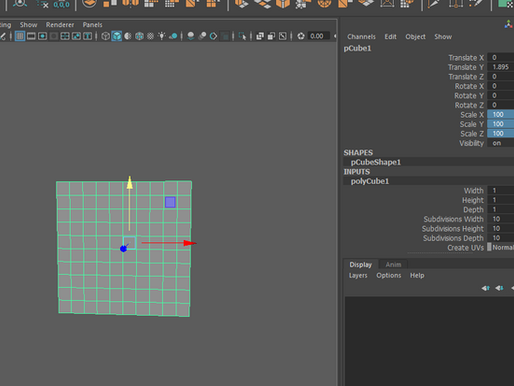This screenshot has height=386, width=514.
Task: Click the Translate X value field
Action: tap(501, 58)
